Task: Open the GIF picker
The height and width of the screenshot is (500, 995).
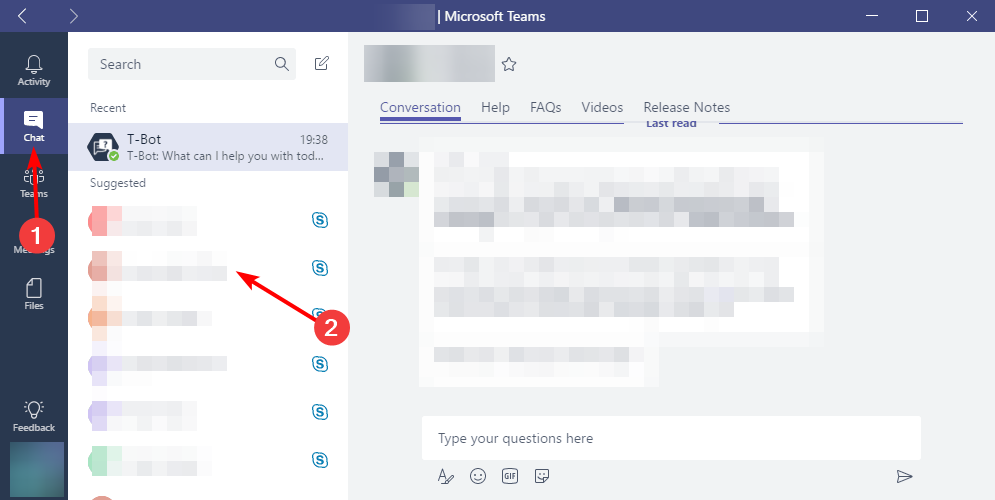Action: pyautogui.click(x=510, y=476)
